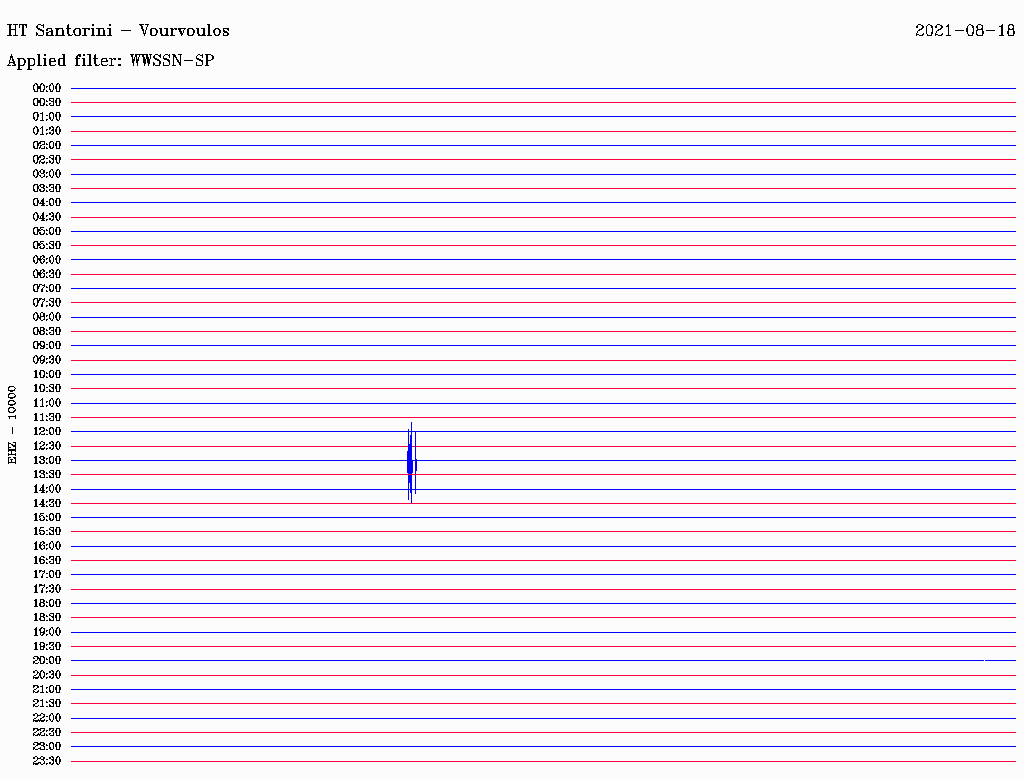
Task: Select the 02:00 time label
Action: tap(47, 146)
